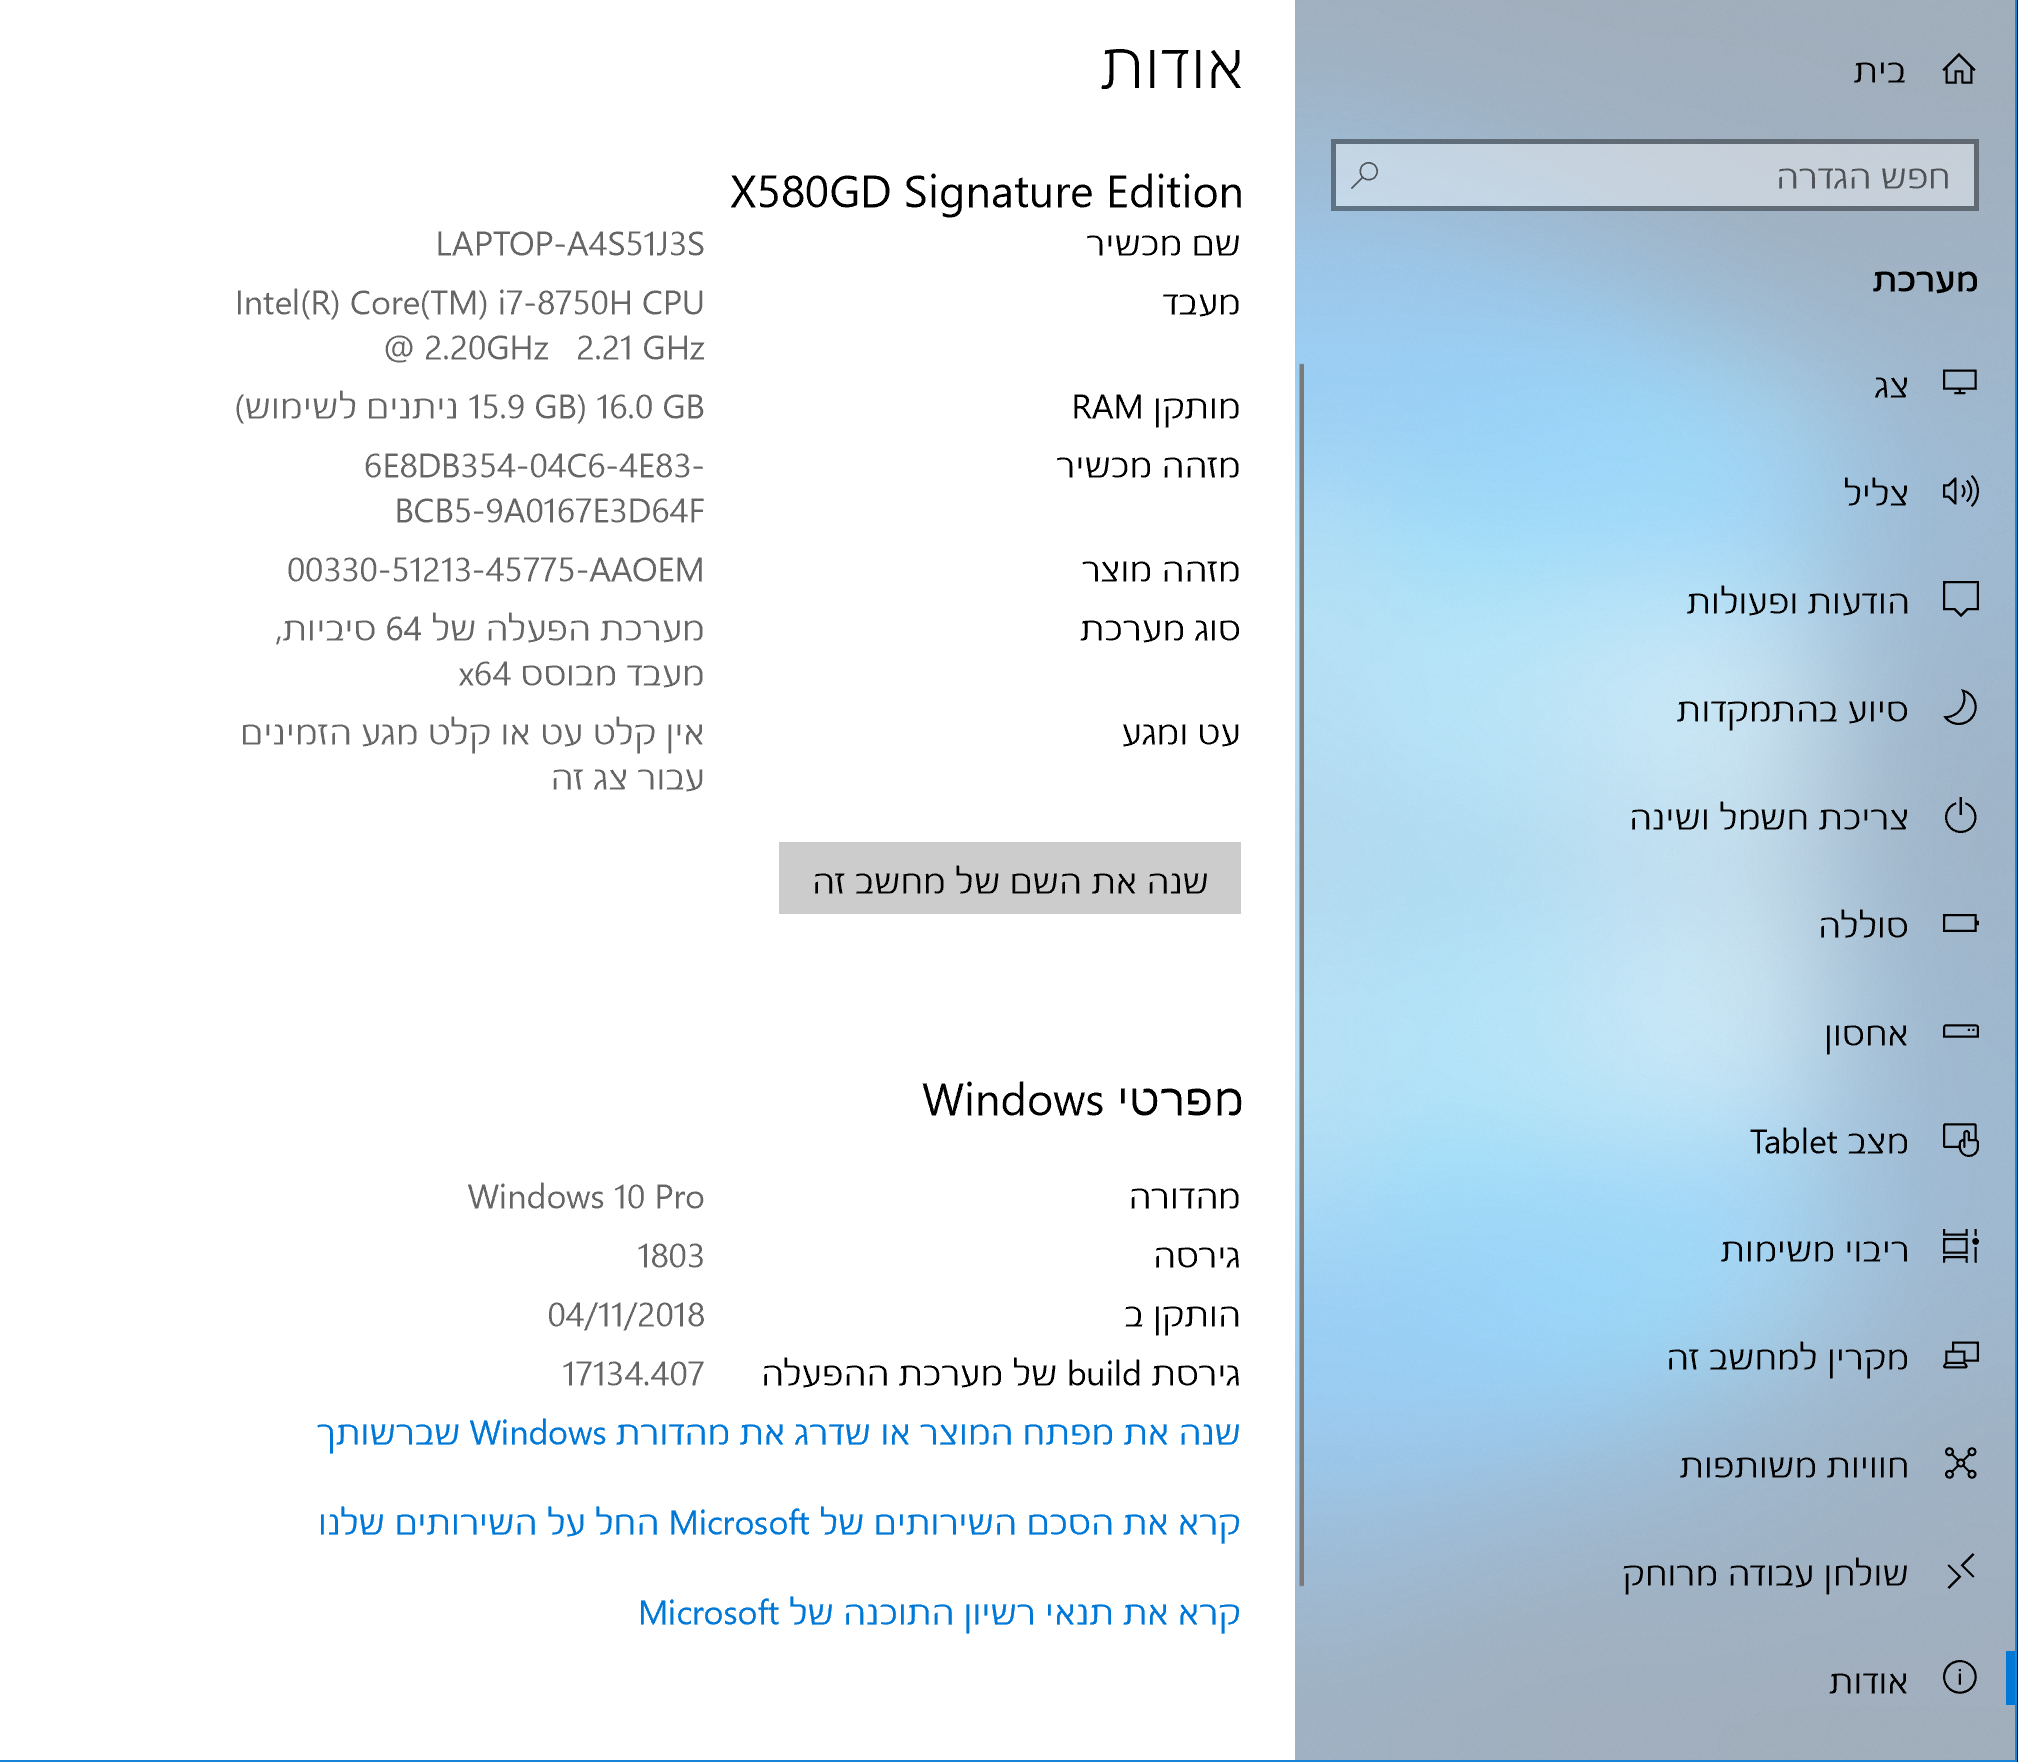Click the Display (צג) monitor icon
The height and width of the screenshot is (1762, 2018).
tap(1959, 383)
